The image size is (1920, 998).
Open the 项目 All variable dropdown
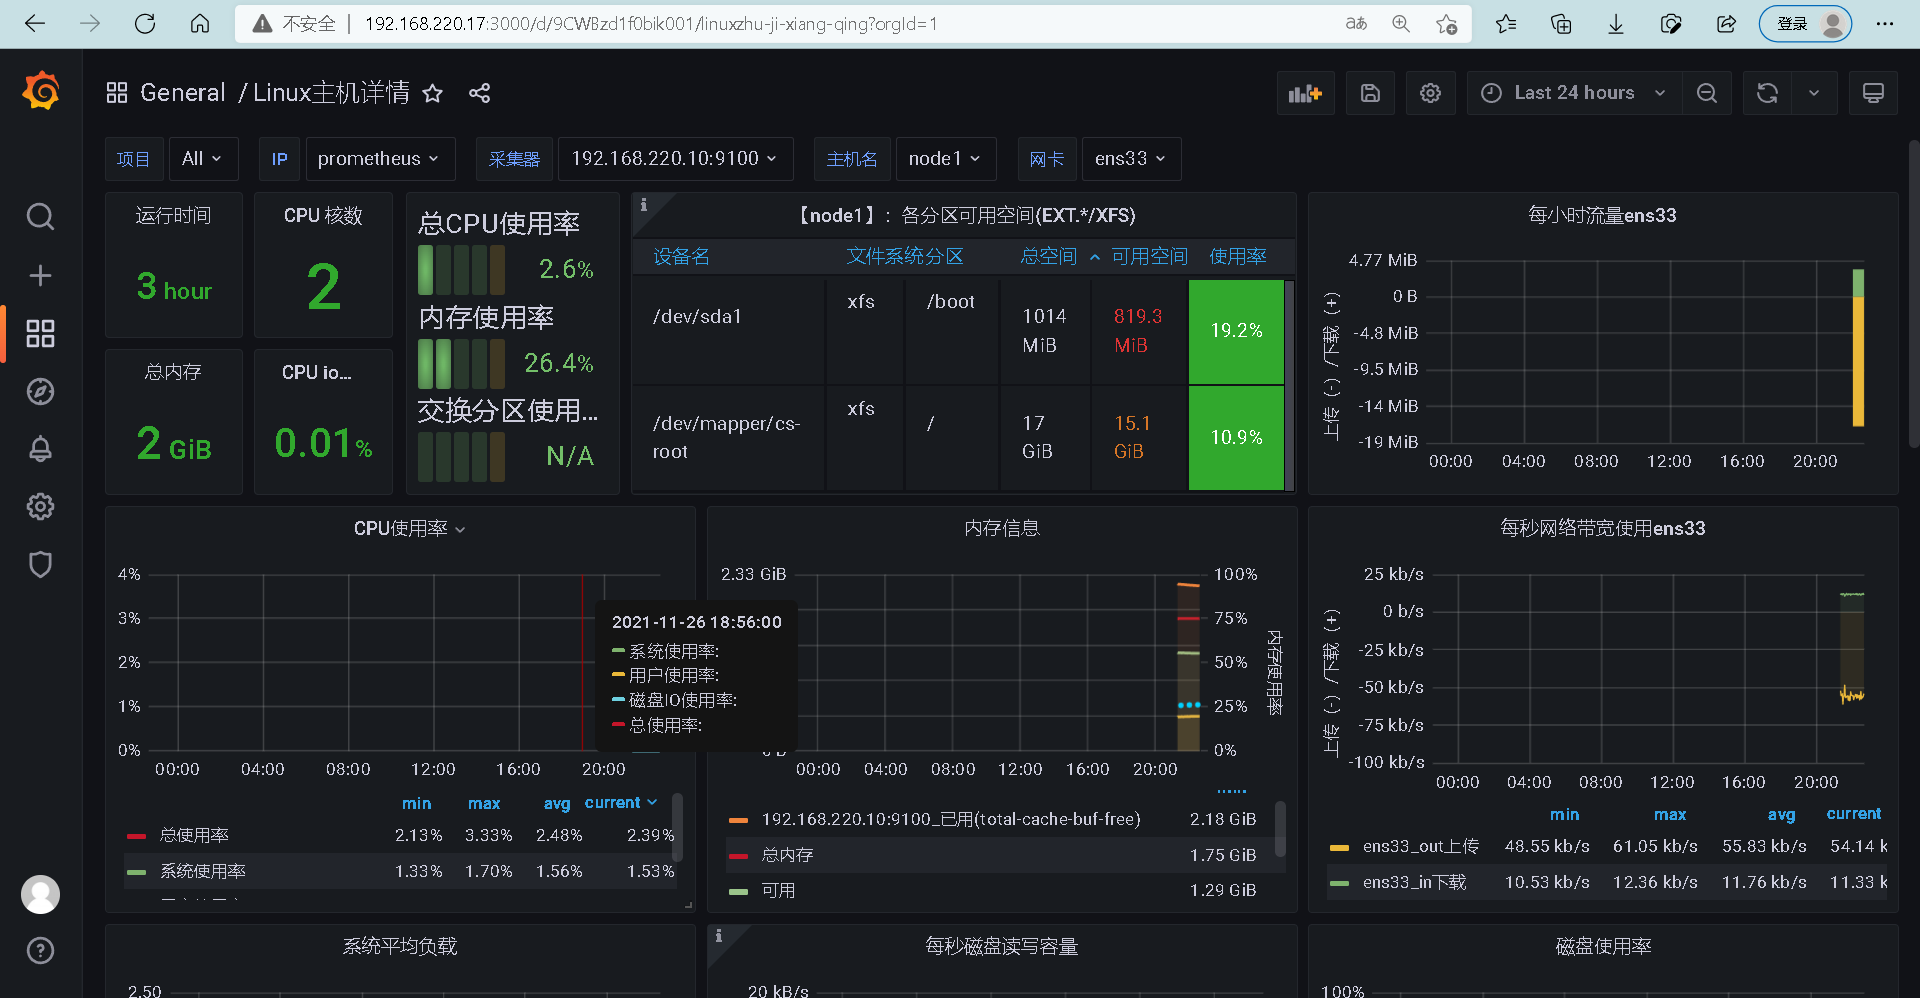tap(203, 159)
